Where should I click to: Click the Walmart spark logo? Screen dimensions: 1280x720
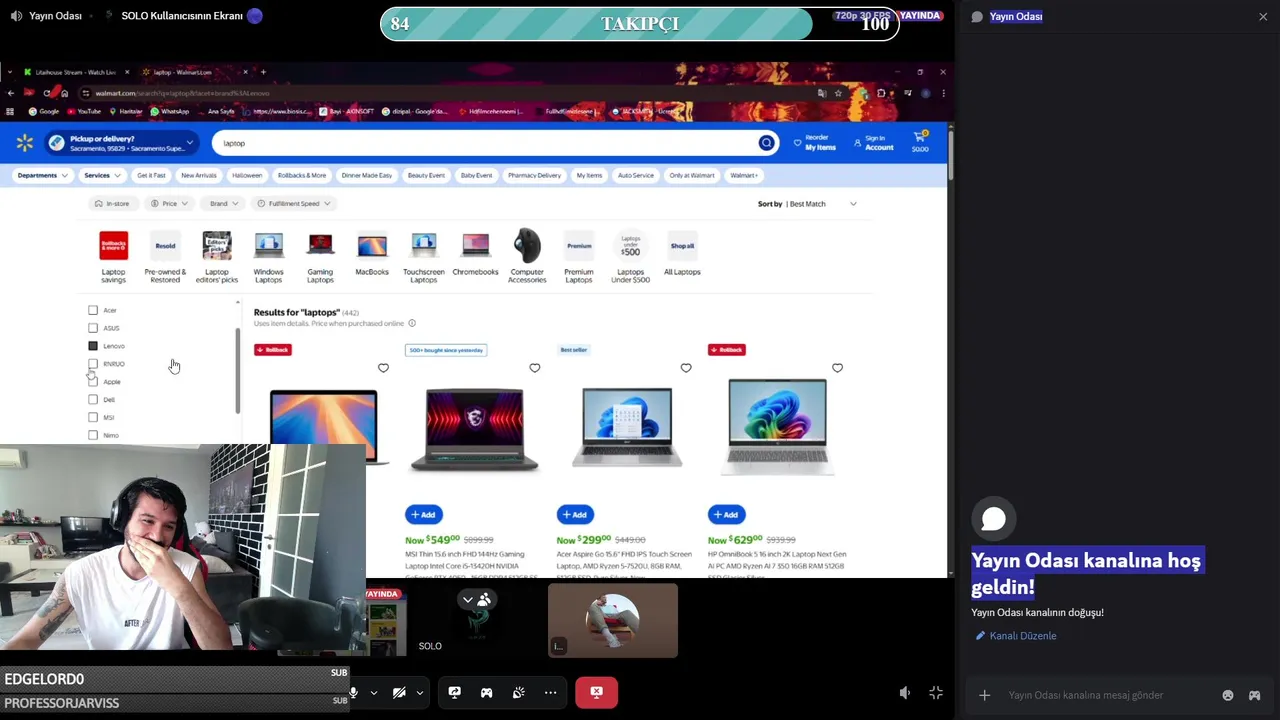coord(24,143)
